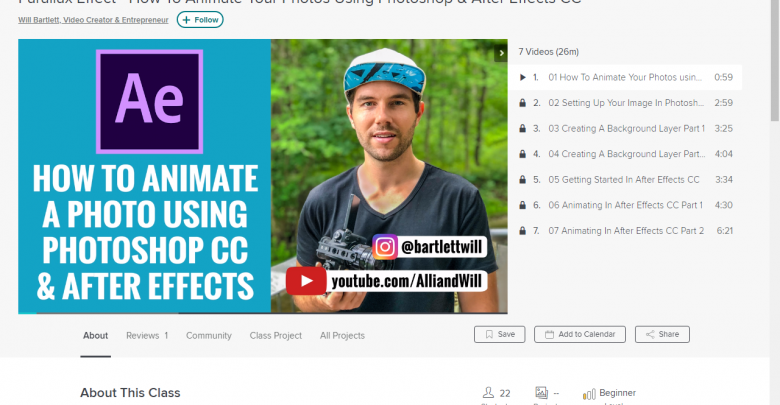The image size is (780, 405).
Task: Click the share icon in Share button
Action: coord(650,334)
